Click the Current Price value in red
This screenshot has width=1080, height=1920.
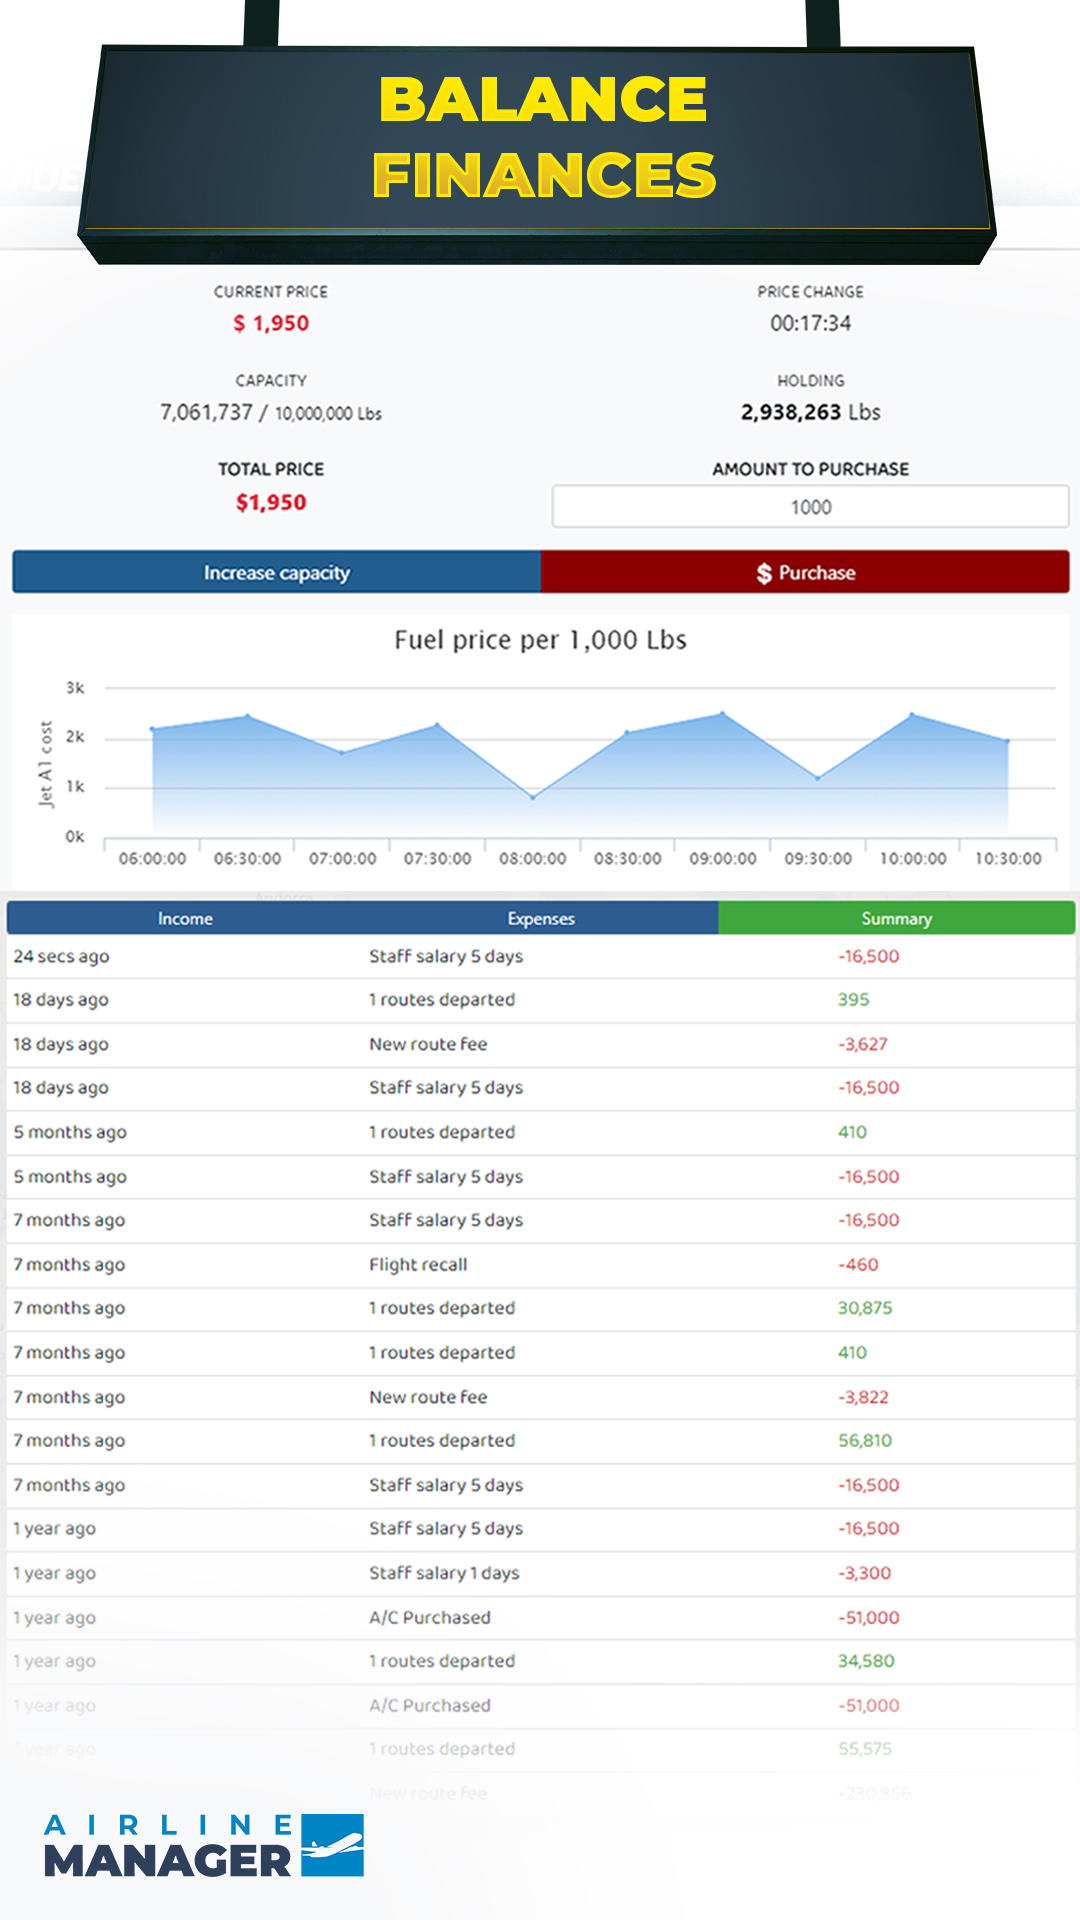coord(271,323)
